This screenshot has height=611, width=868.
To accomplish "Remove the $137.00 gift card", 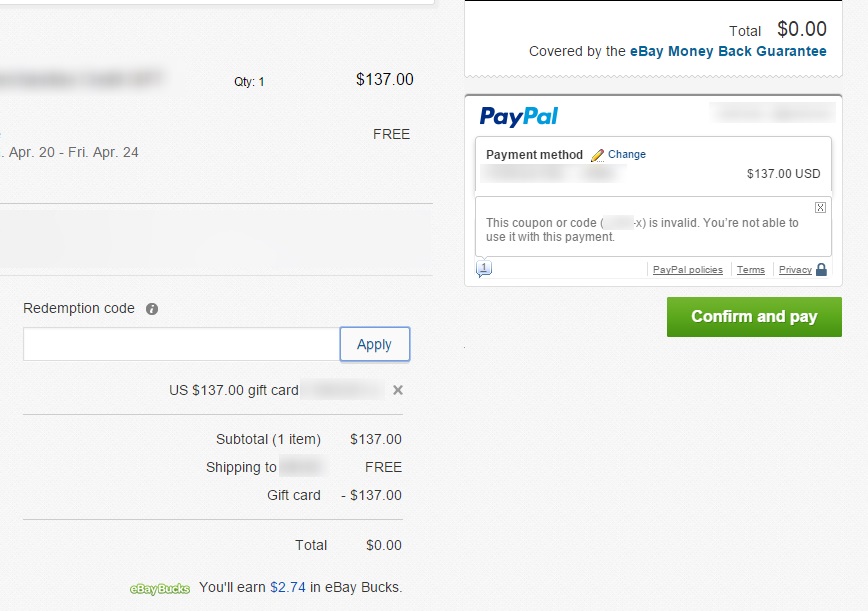I will [x=397, y=390].
